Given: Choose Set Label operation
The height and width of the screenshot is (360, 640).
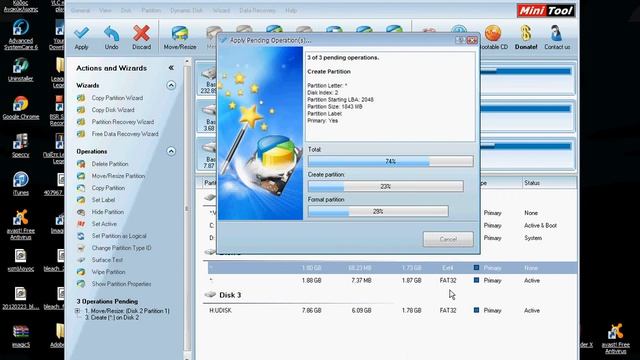Looking at the screenshot, I should click(x=103, y=200).
